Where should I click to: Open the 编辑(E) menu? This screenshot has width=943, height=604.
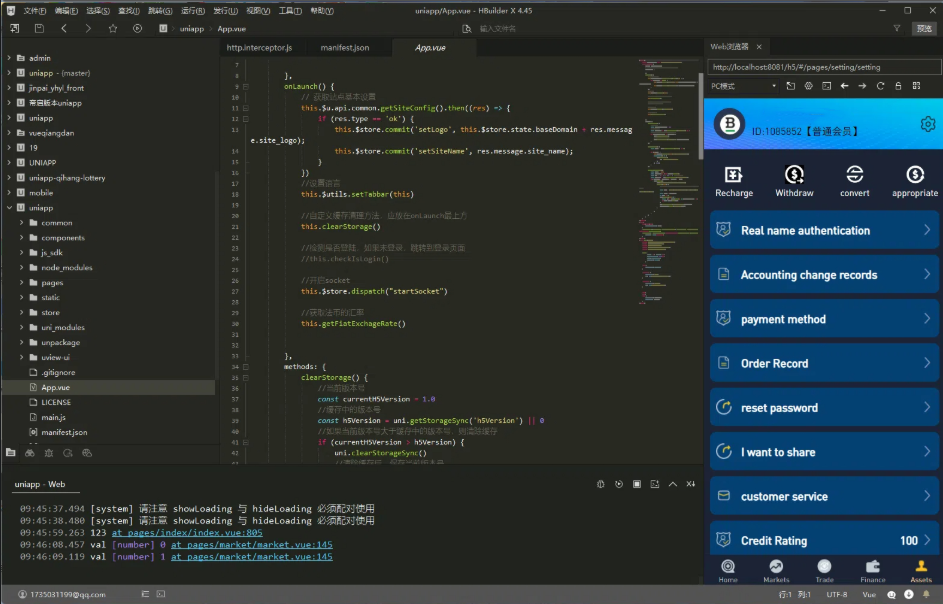(x=66, y=11)
